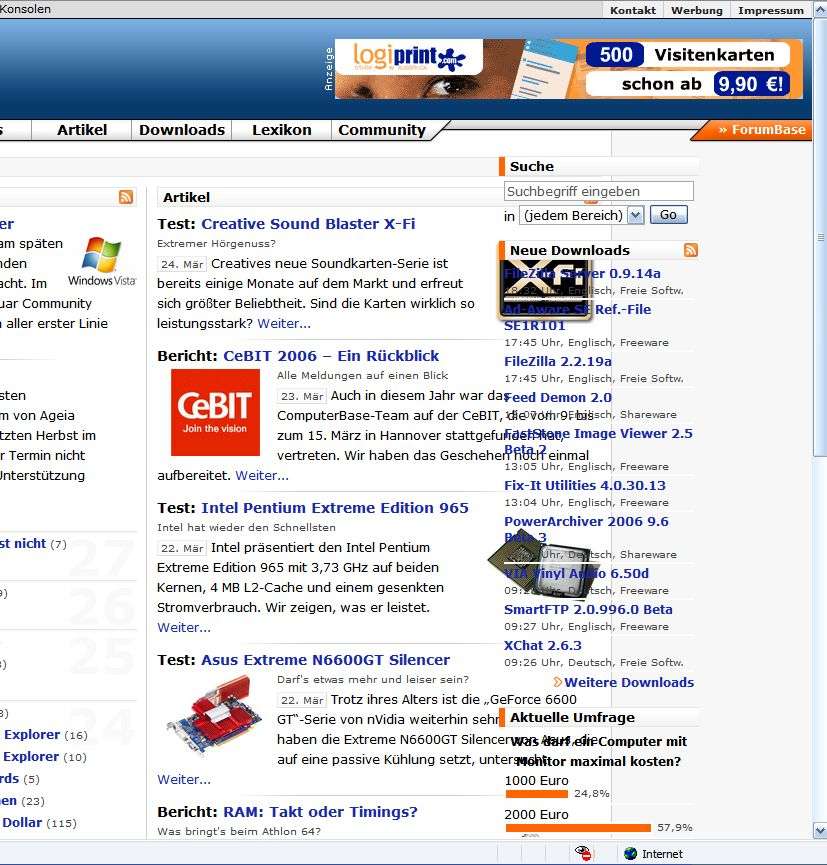
Task: Open FileZilla 2.2.19a download
Action: pyautogui.click(x=558, y=361)
